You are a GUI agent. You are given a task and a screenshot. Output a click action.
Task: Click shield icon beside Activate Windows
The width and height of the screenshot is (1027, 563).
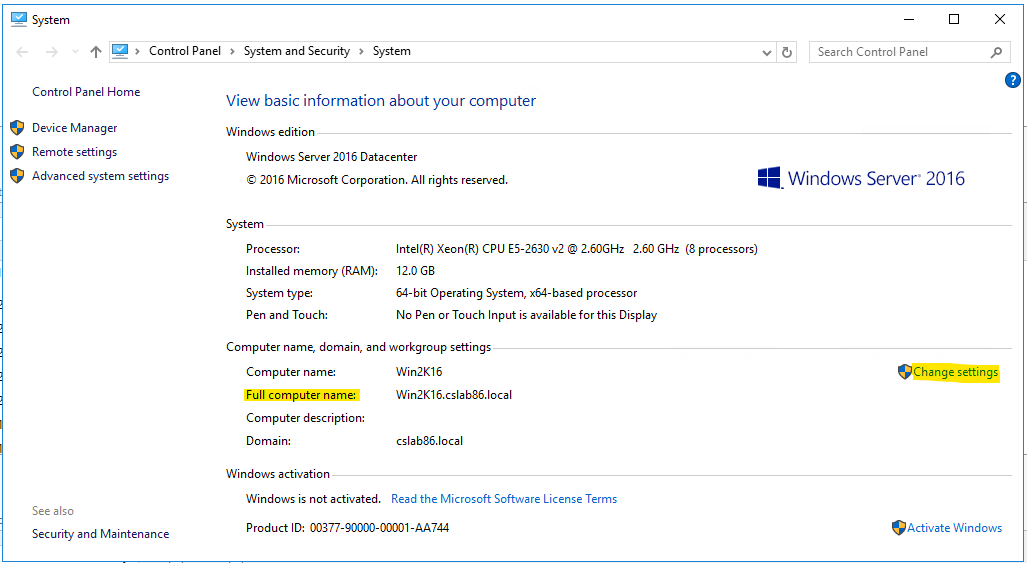(899, 528)
